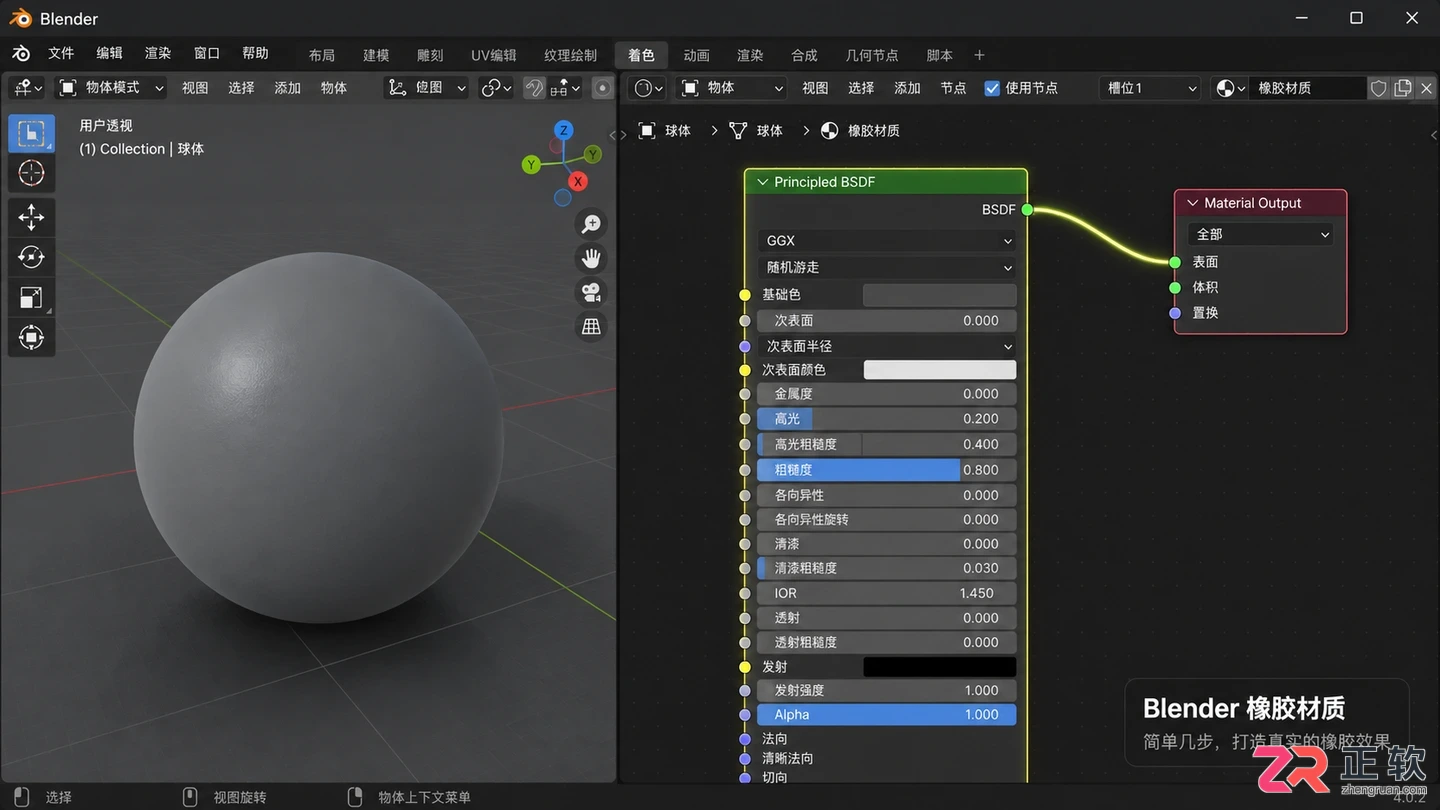Click the 橡胶材质 breadcrumb item

click(x=860, y=131)
